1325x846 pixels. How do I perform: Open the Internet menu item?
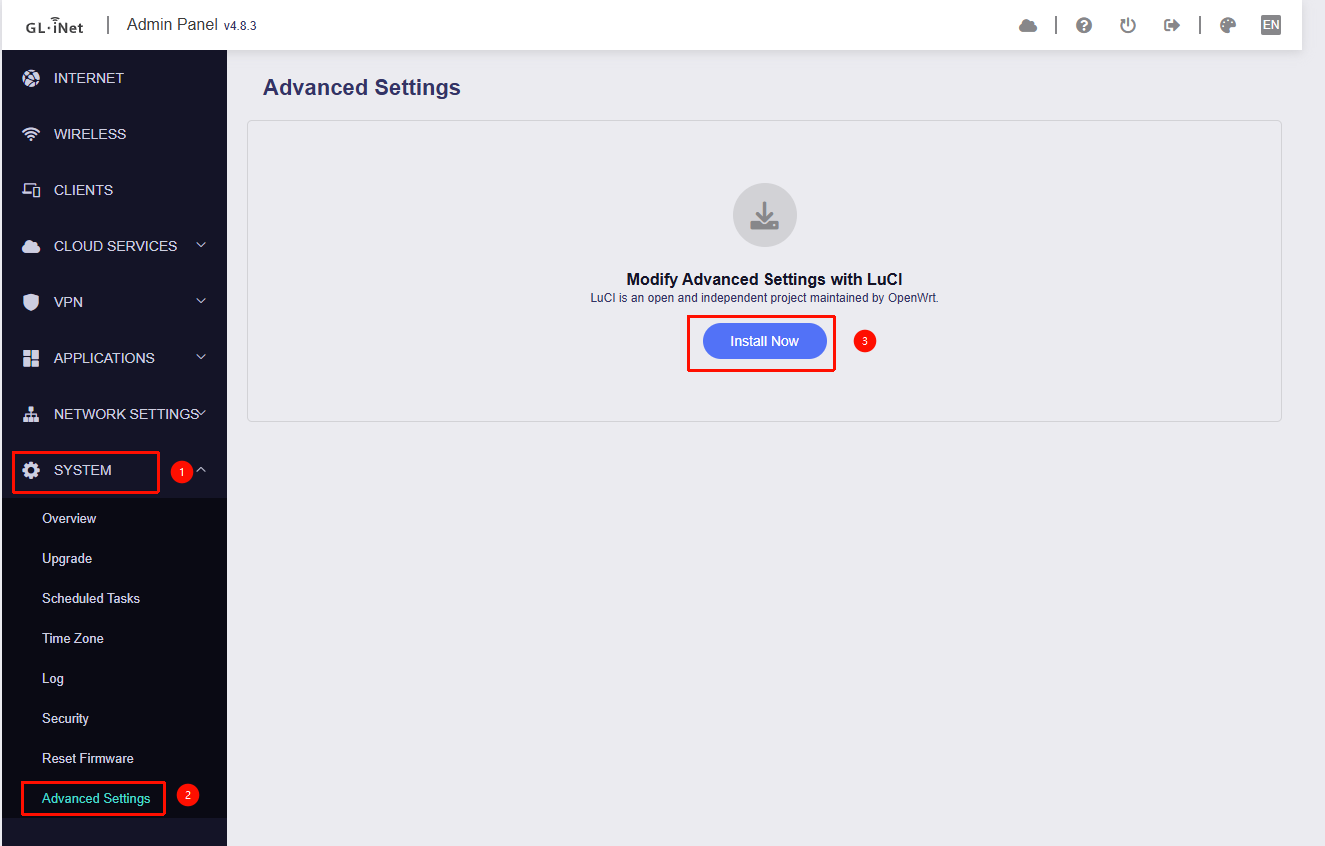click(88, 78)
